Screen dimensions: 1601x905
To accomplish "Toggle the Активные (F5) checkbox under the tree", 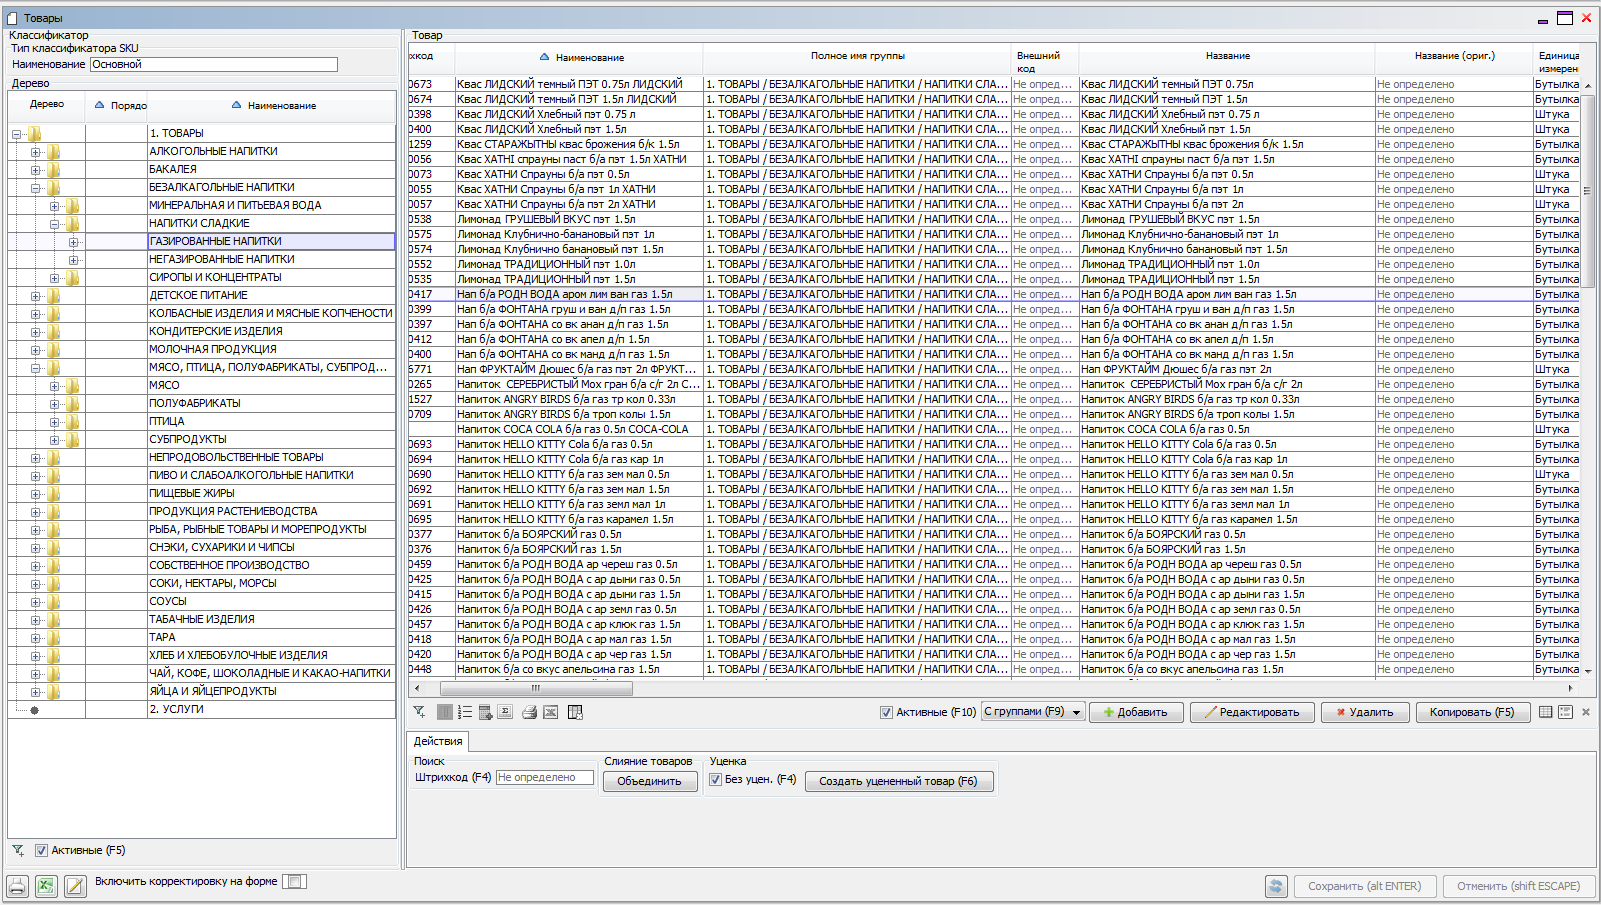I will click(x=41, y=850).
